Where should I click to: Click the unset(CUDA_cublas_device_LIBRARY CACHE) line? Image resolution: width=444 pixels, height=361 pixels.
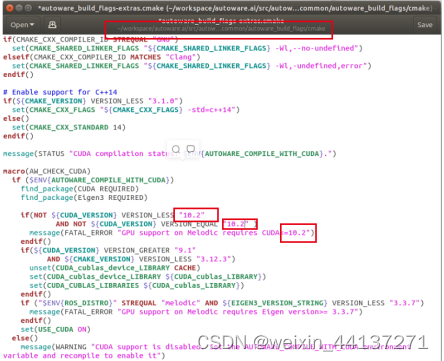(115, 268)
